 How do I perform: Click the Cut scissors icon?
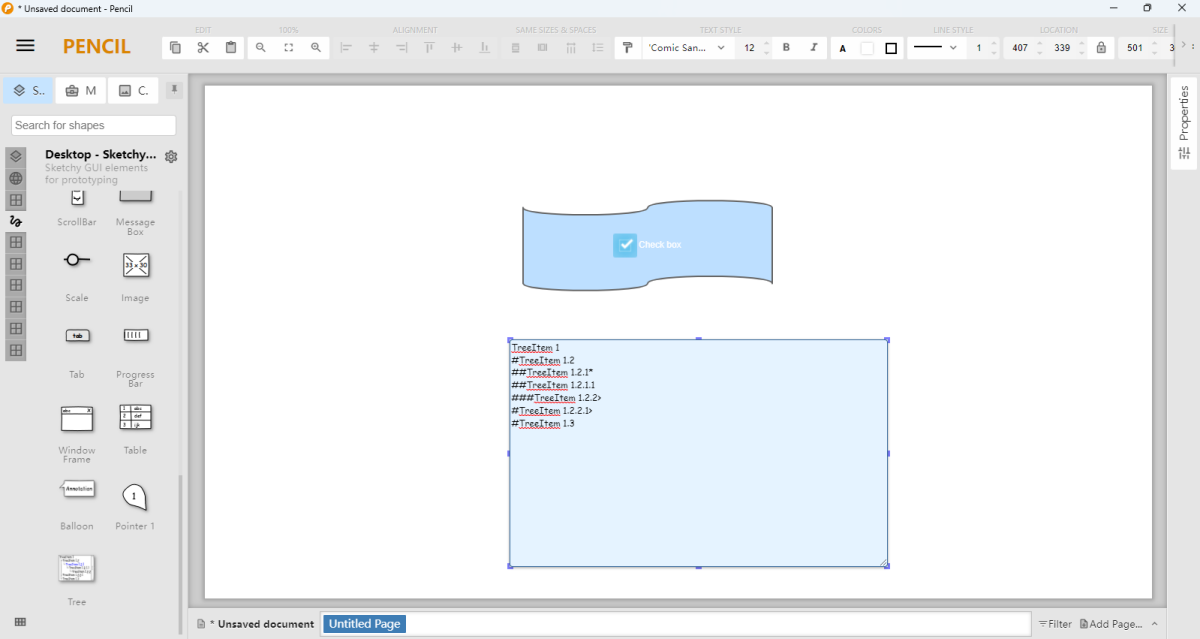(203, 47)
